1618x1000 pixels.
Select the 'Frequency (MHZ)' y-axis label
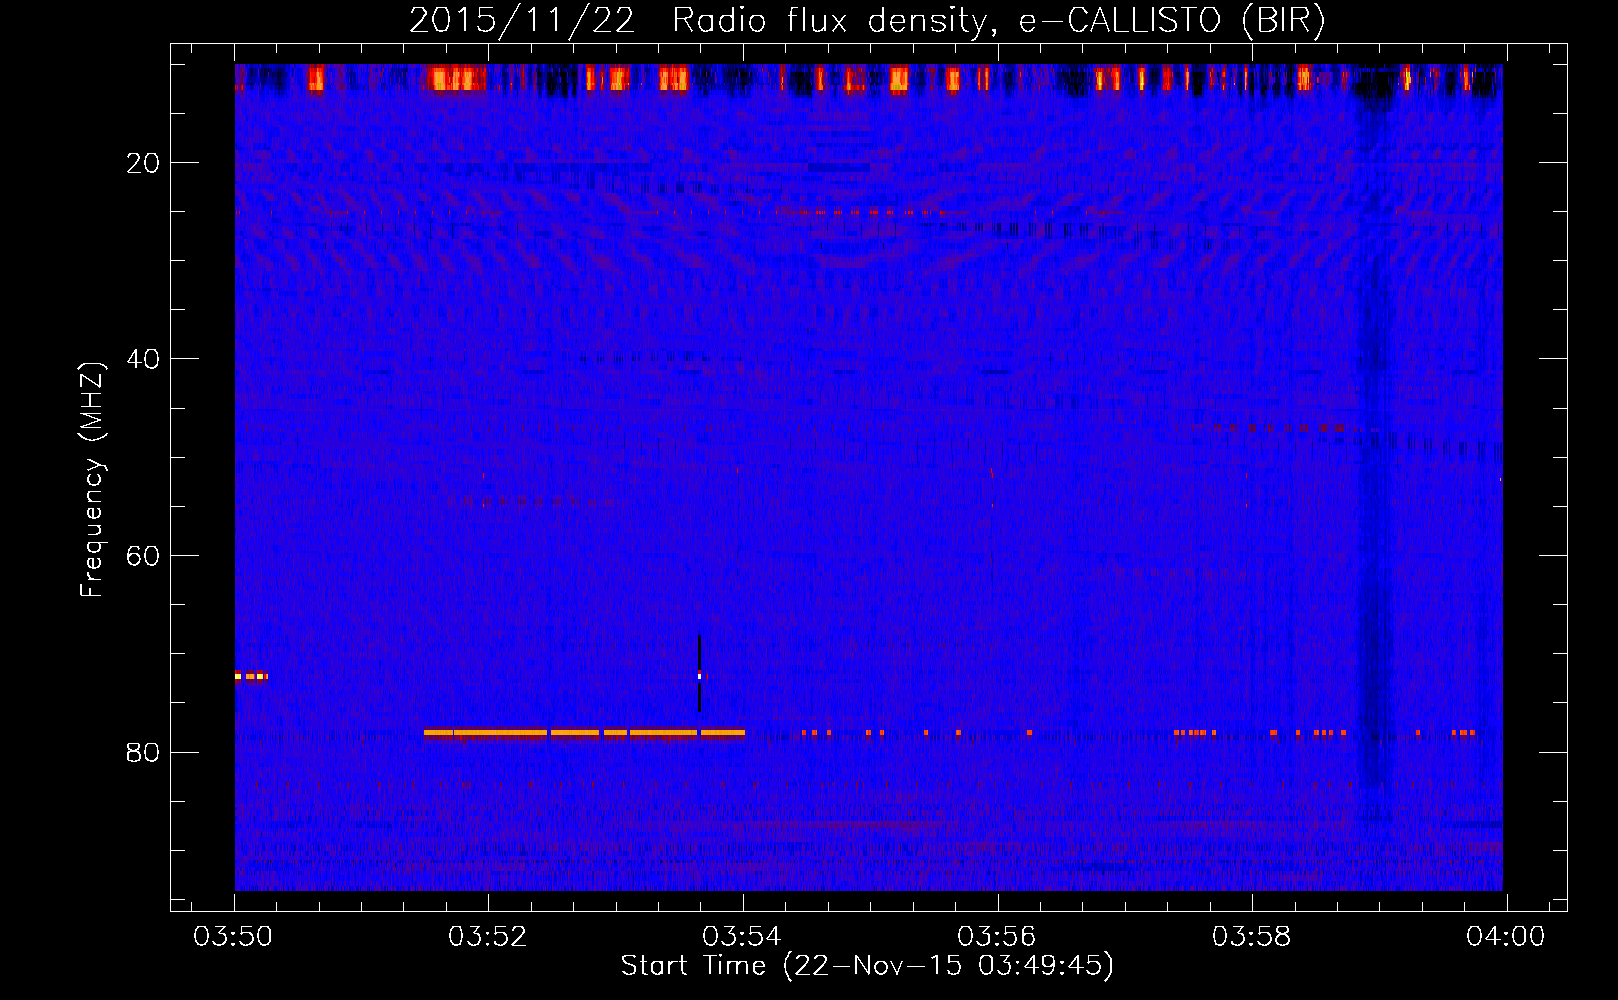coord(92,480)
